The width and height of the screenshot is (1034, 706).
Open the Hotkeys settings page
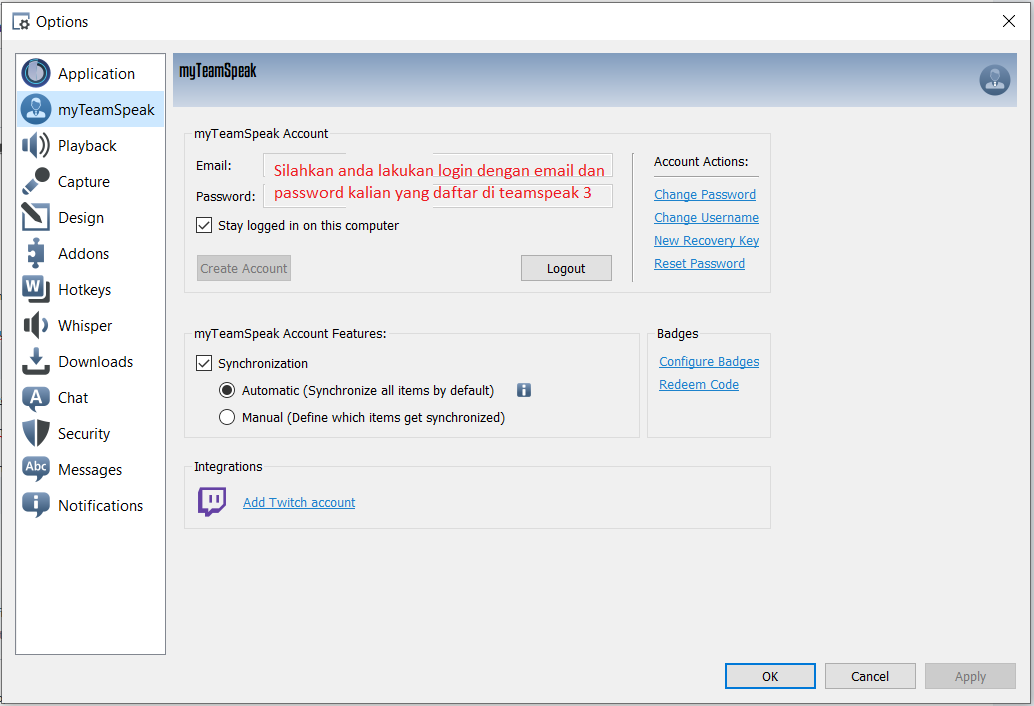point(90,289)
